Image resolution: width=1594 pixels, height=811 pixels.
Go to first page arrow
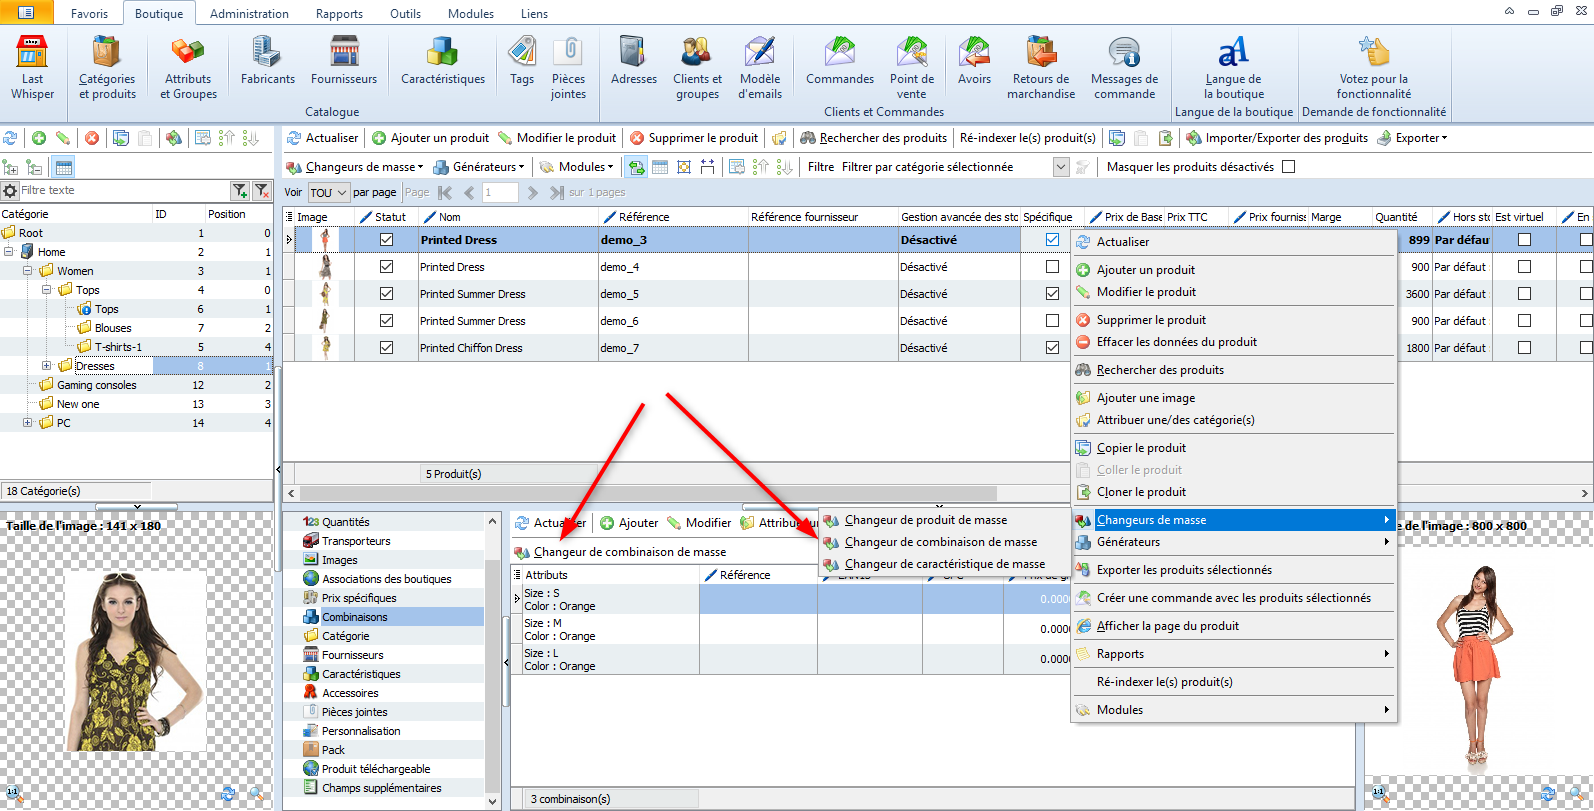pyautogui.click(x=445, y=192)
